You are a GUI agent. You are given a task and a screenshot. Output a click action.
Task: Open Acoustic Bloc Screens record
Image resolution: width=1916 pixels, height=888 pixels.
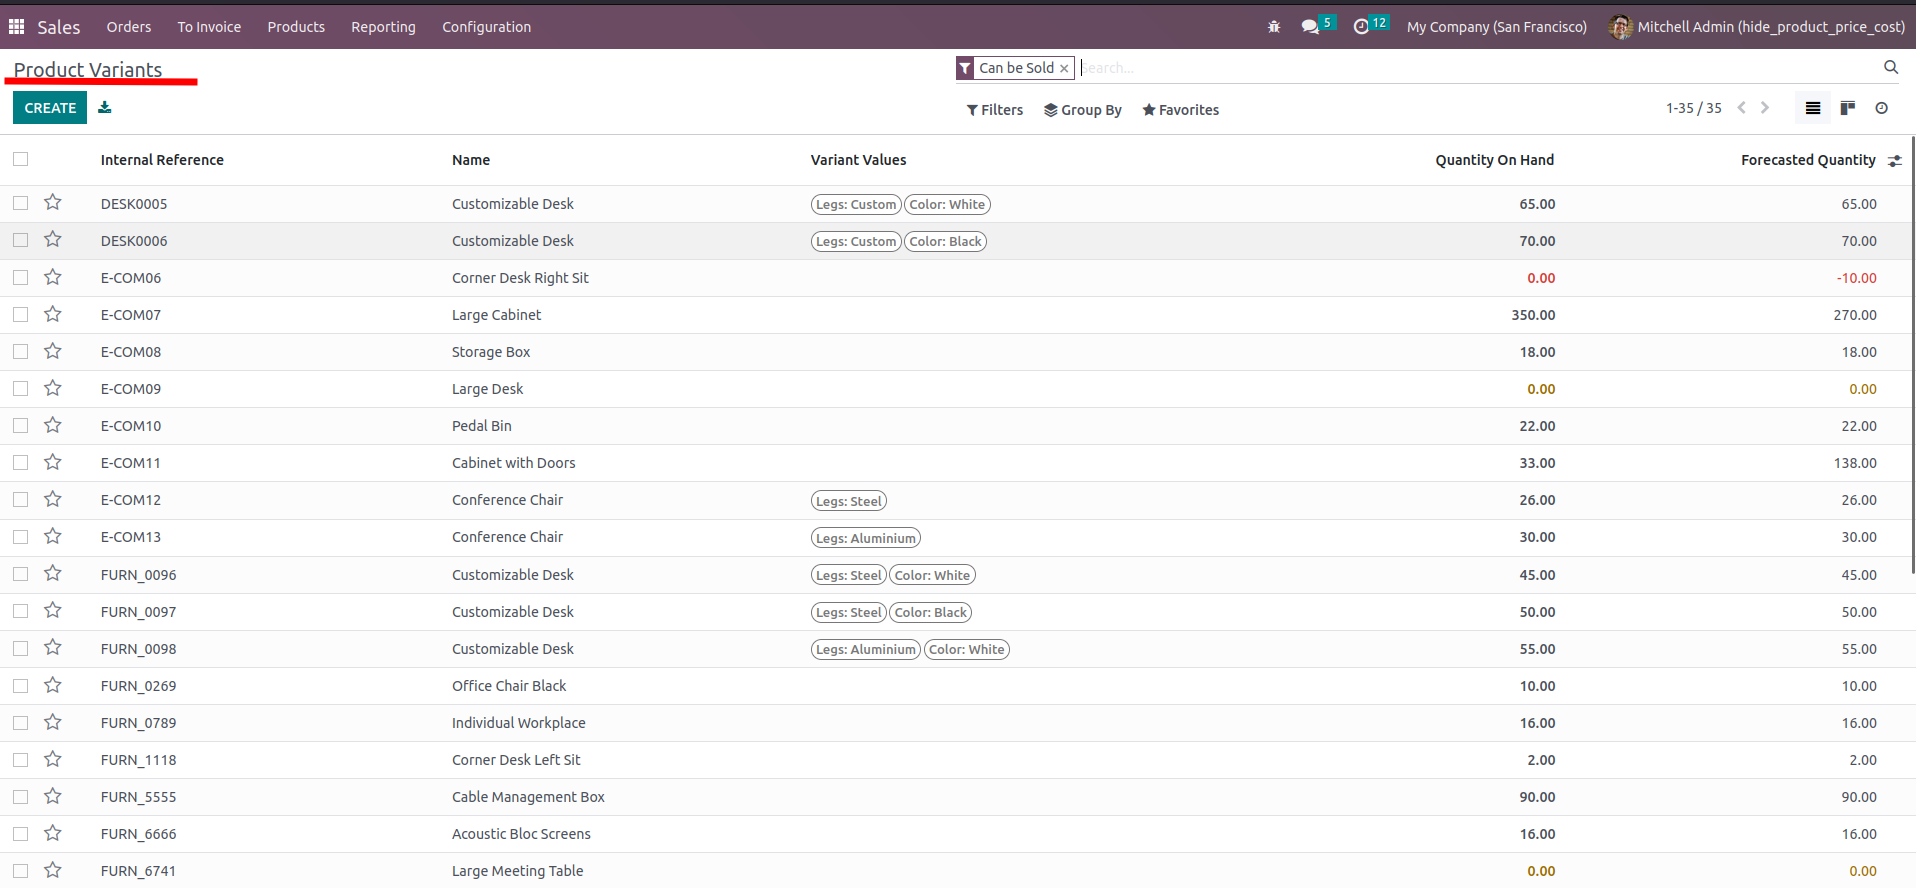pos(521,834)
